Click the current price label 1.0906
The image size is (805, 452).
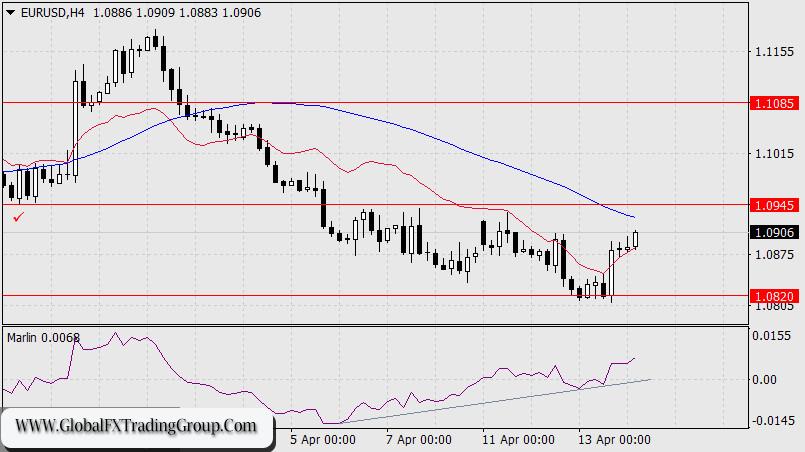point(774,233)
